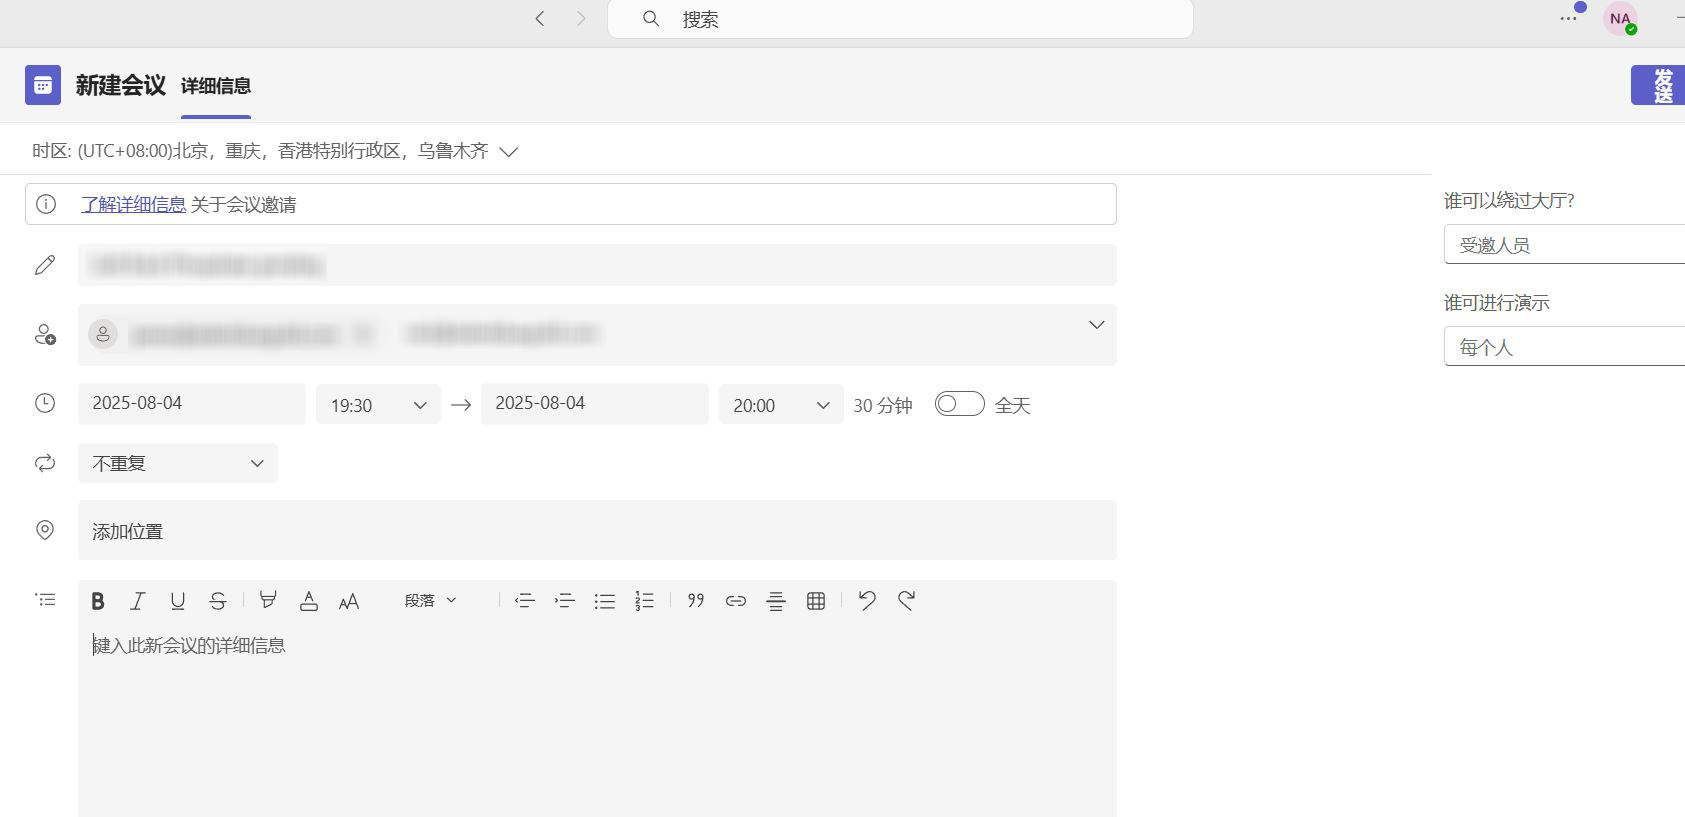Insert a numbered list

pyautogui.click(x=645, y=601)
